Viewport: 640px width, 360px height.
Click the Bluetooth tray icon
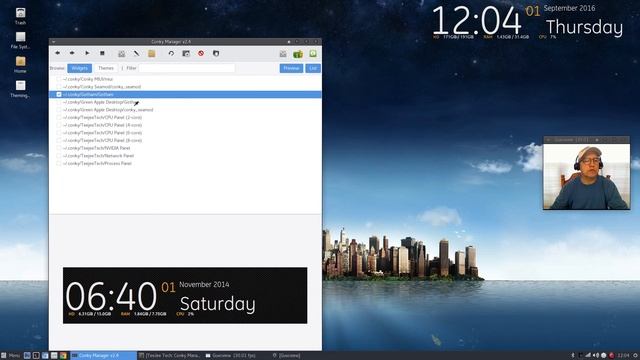click(573, 356)
